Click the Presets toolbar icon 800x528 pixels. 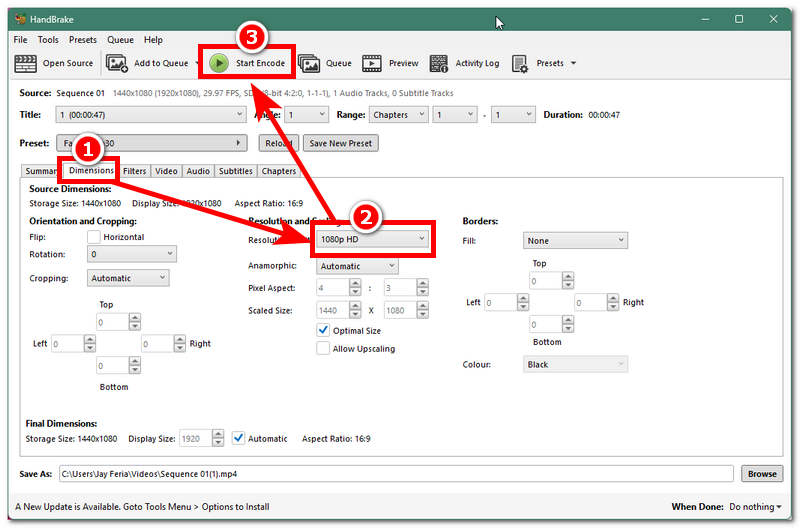520,64
